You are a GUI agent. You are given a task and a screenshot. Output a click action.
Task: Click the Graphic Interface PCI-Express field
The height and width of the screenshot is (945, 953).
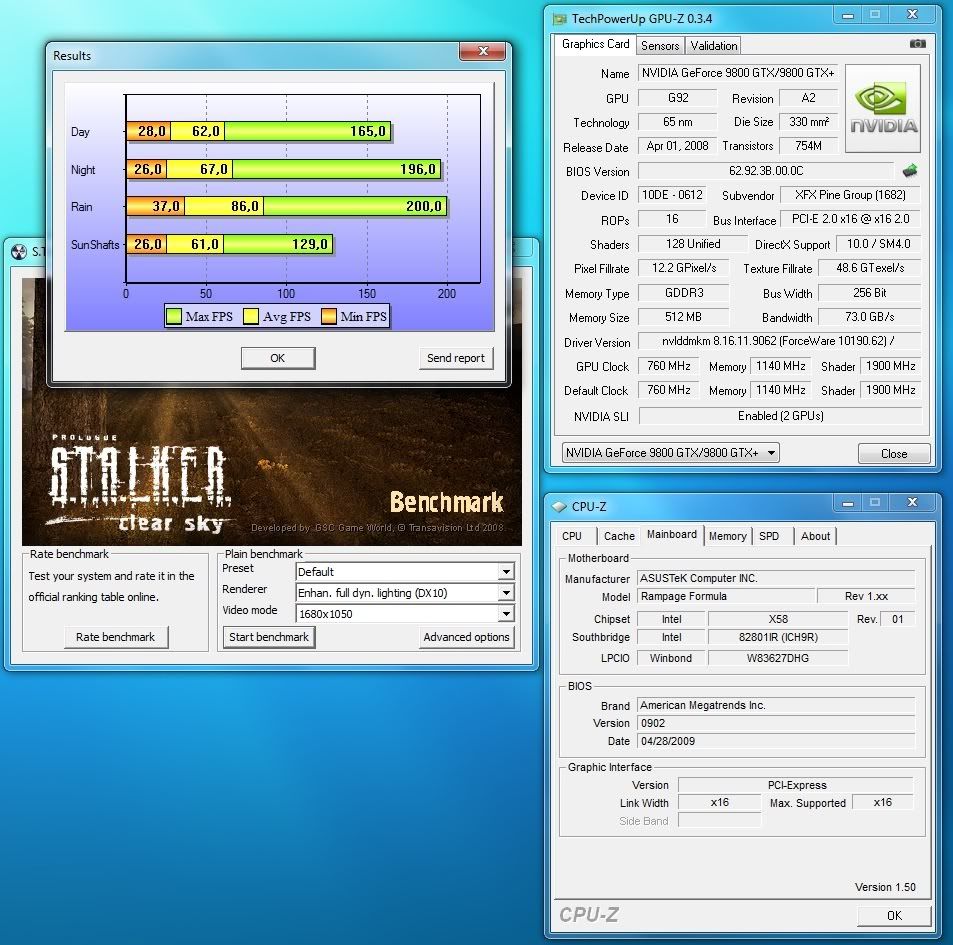click(x=796, y=785)
